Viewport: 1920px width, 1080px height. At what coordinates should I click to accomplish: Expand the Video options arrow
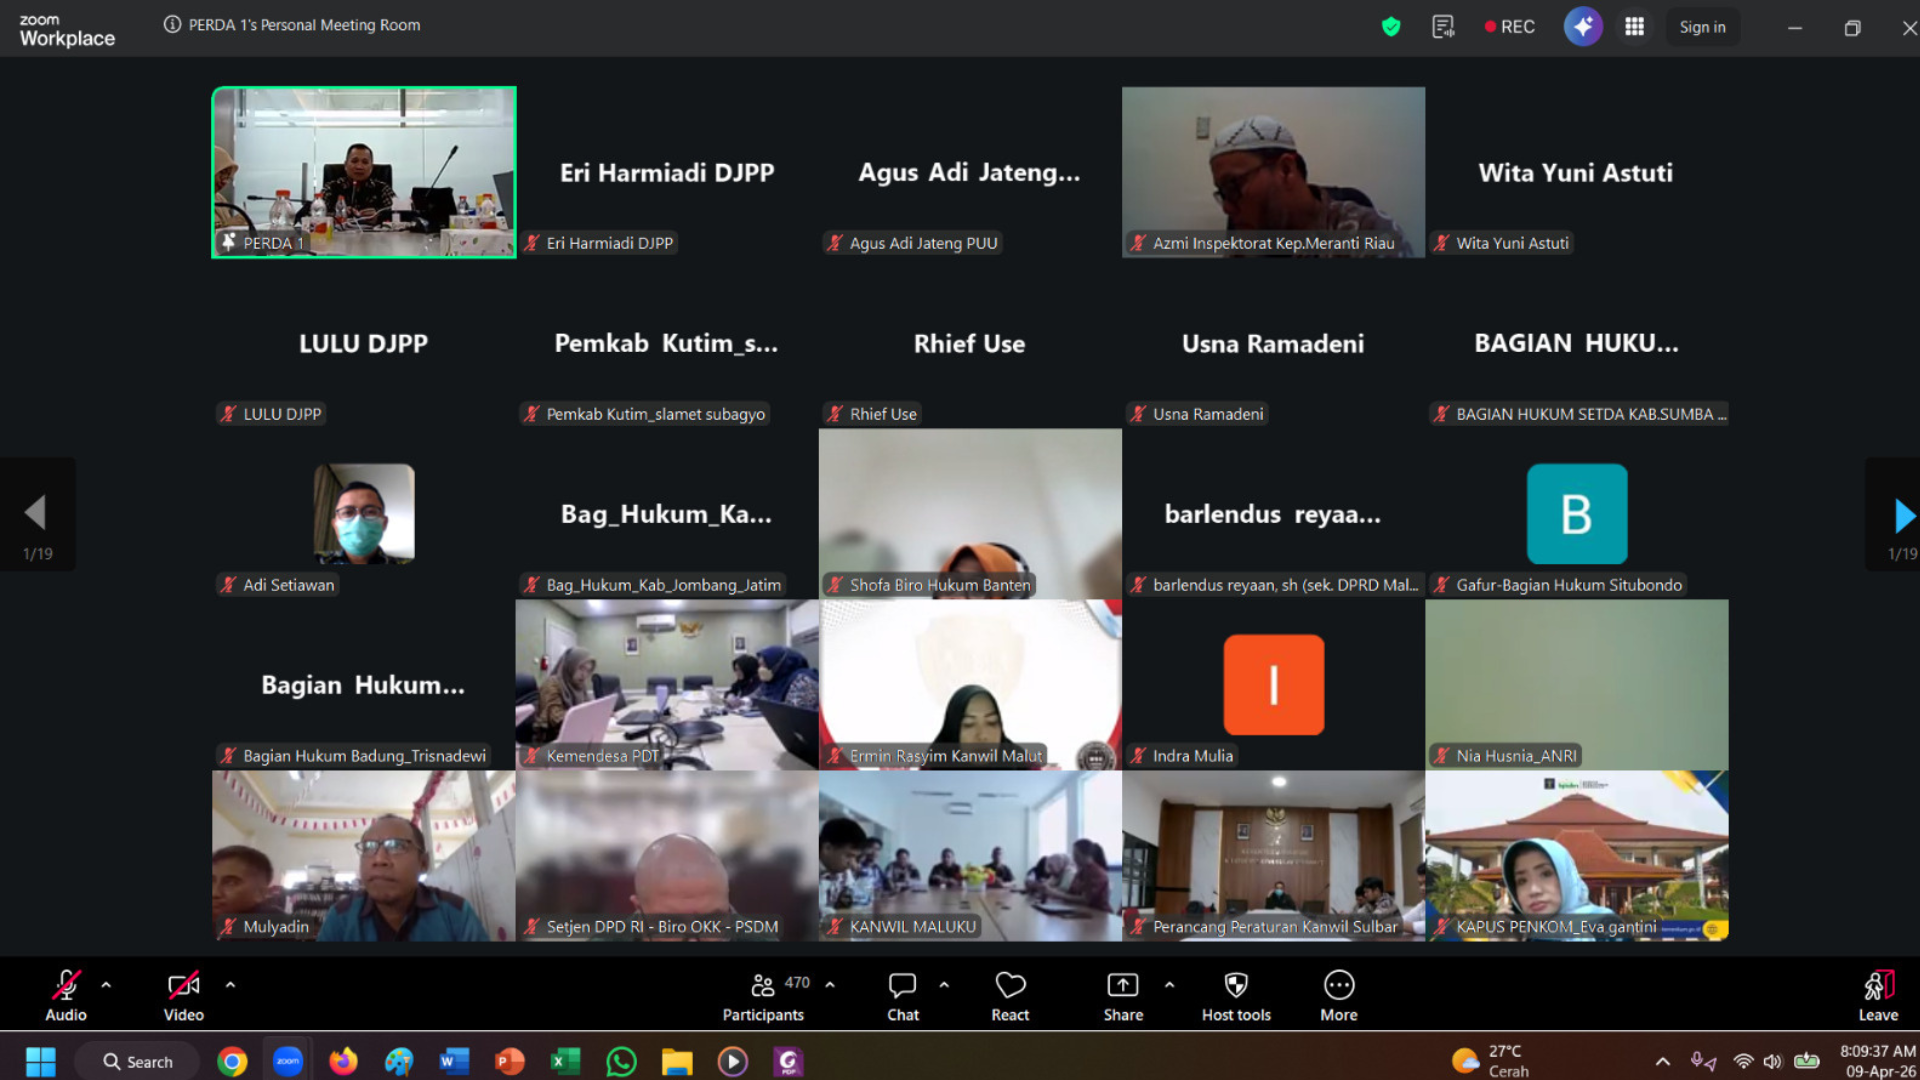click(x=230, y=985)
